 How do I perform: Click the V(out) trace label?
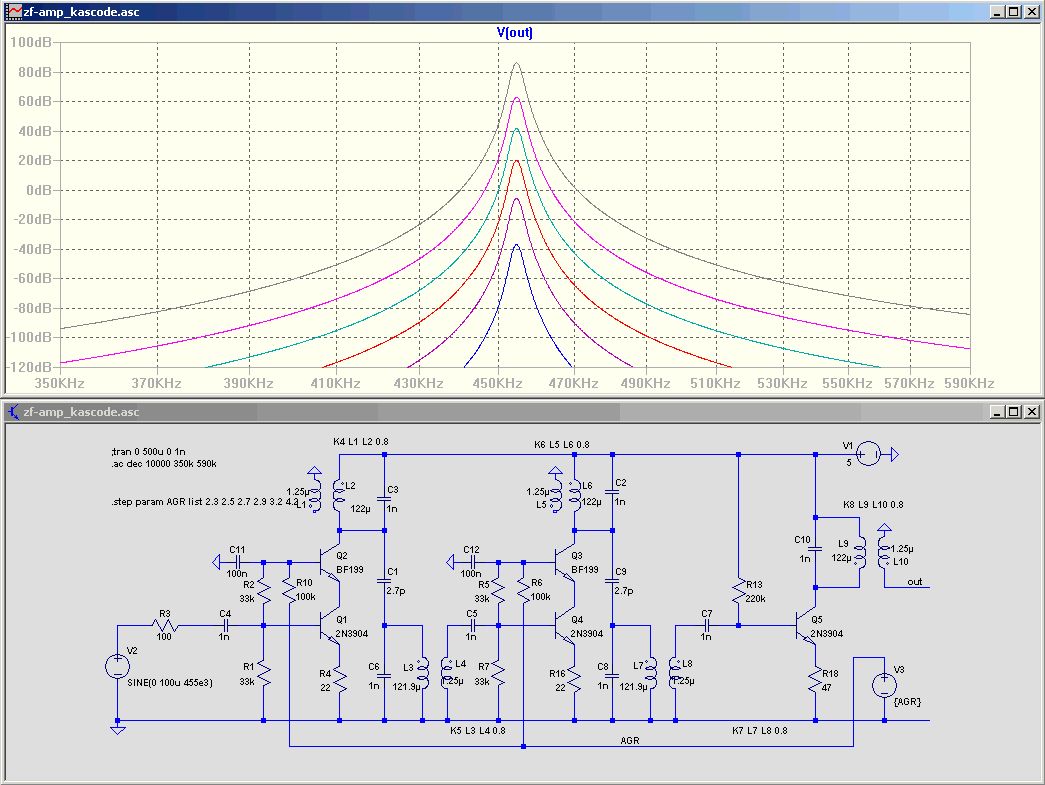[515, 32]
